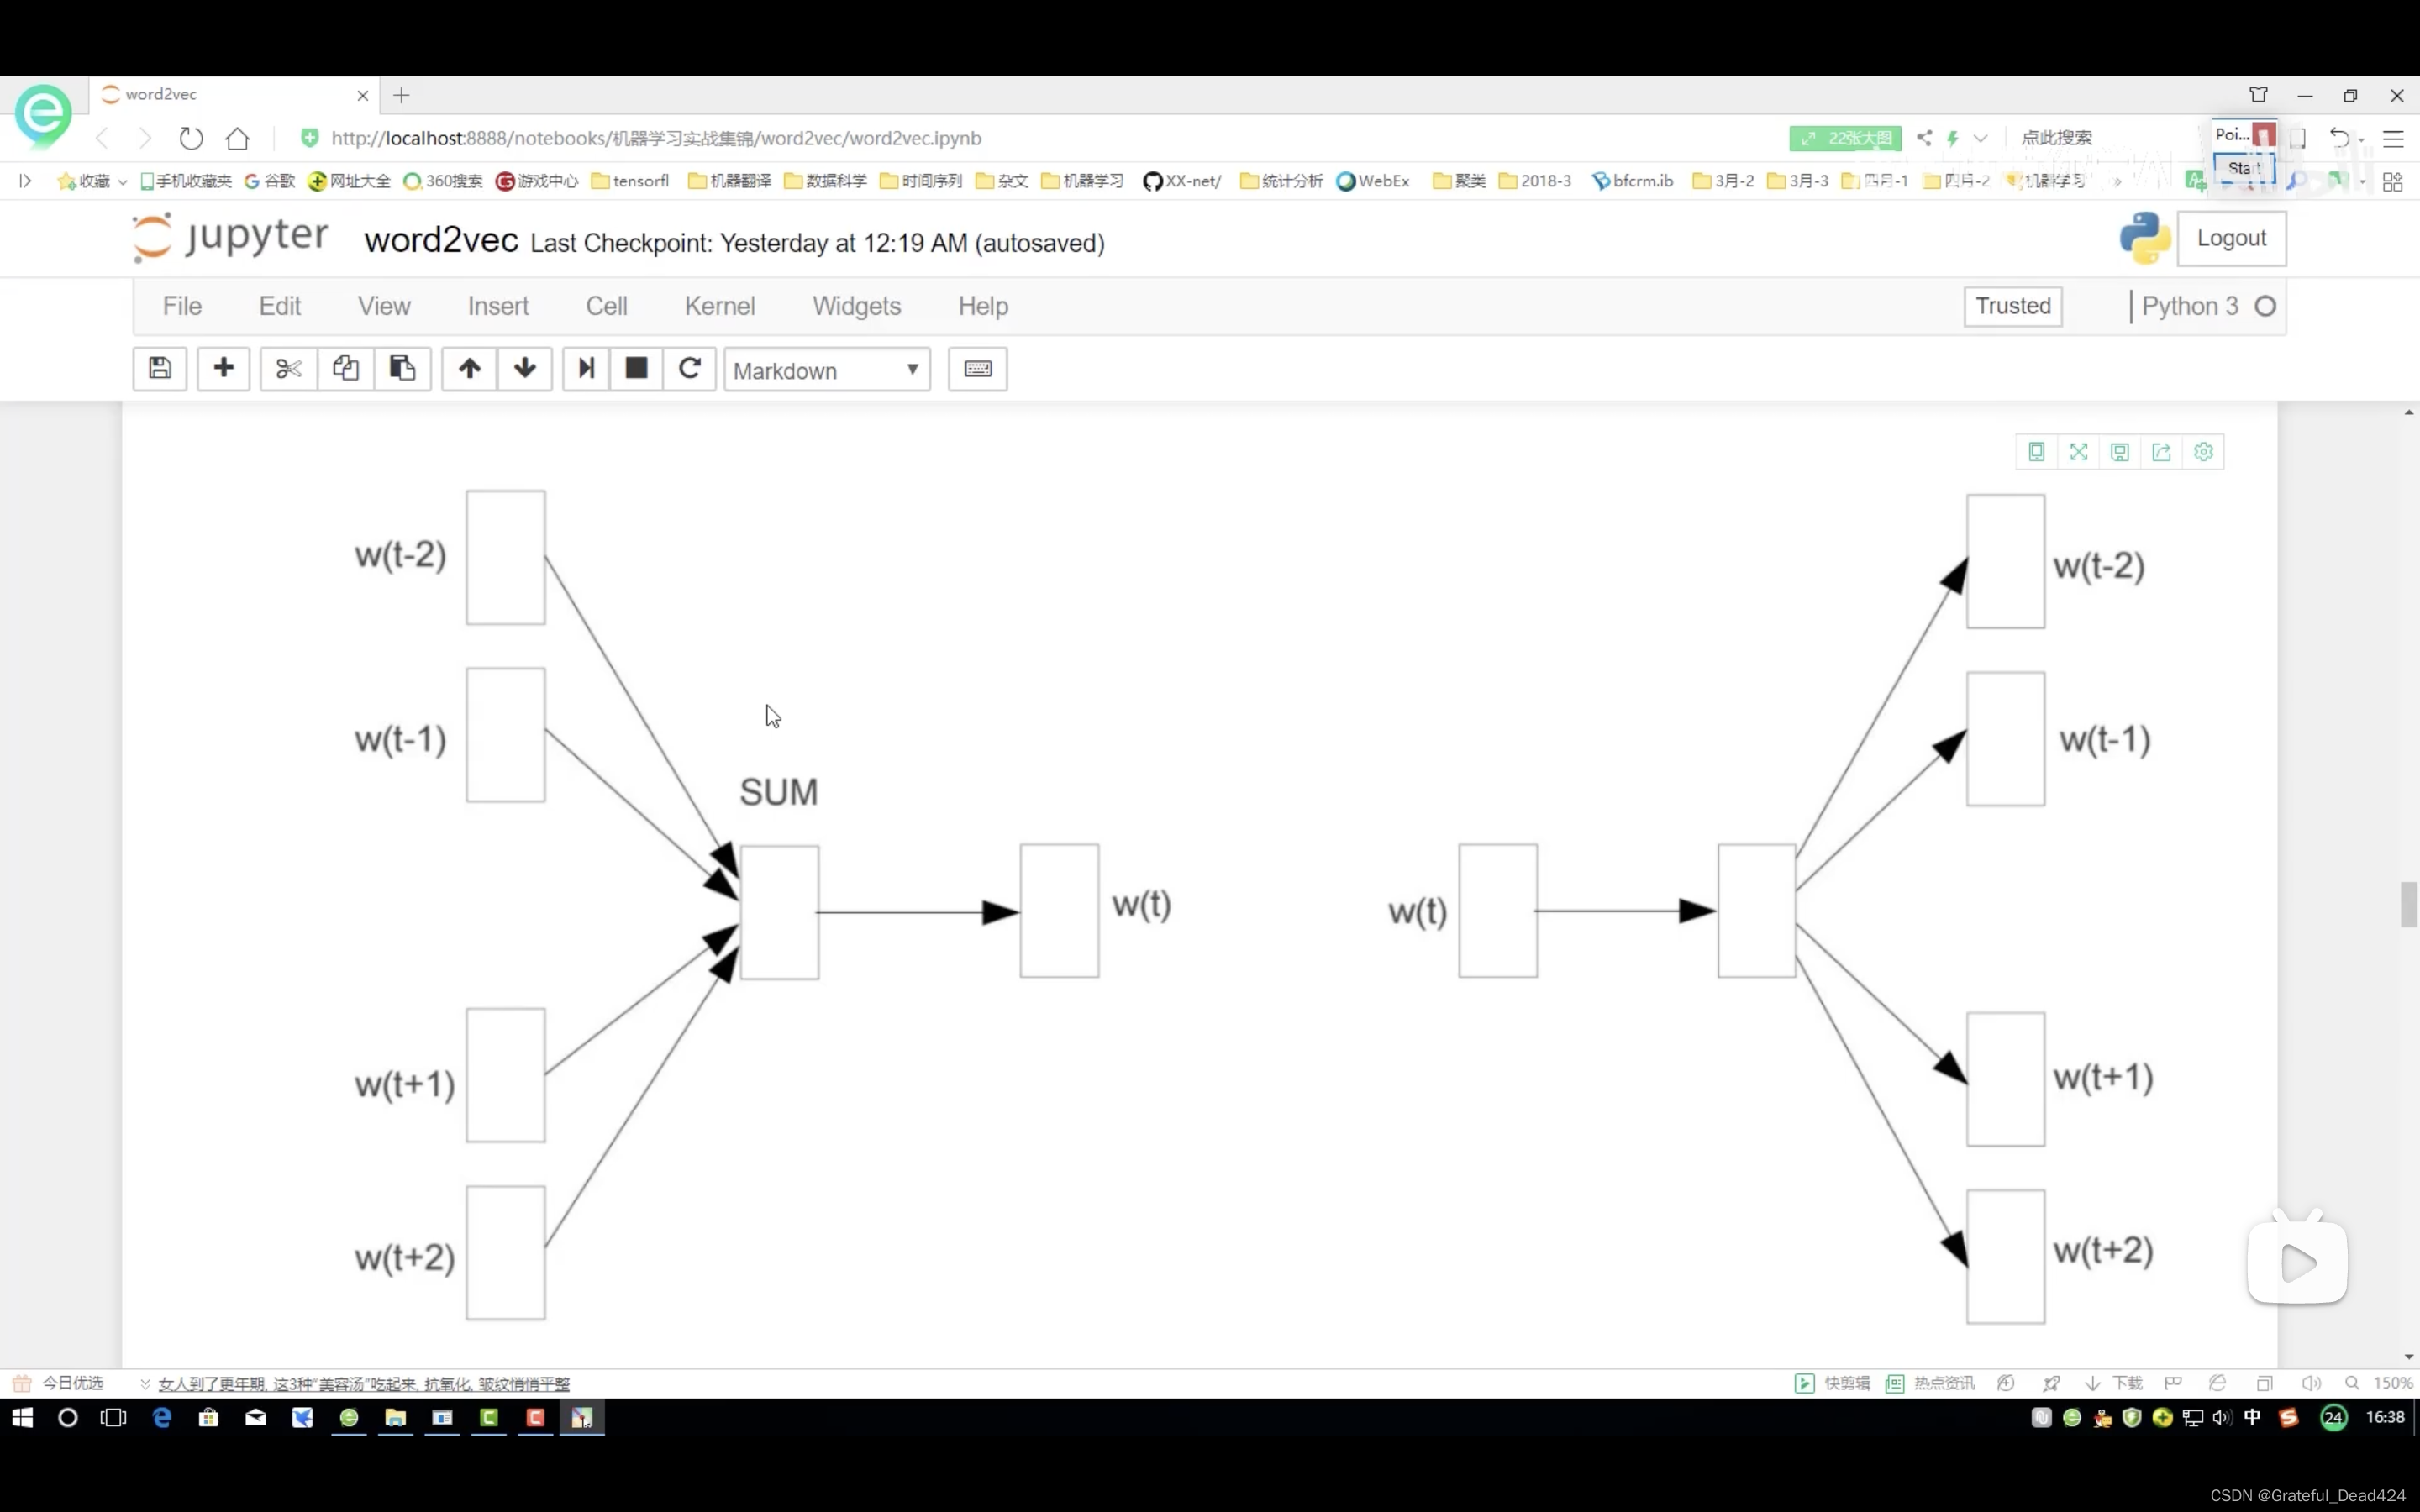Restart the kernel with the refresh icon
Image resolution: width=2420 pixels, height=1512 pixels.
pos(689,368)
